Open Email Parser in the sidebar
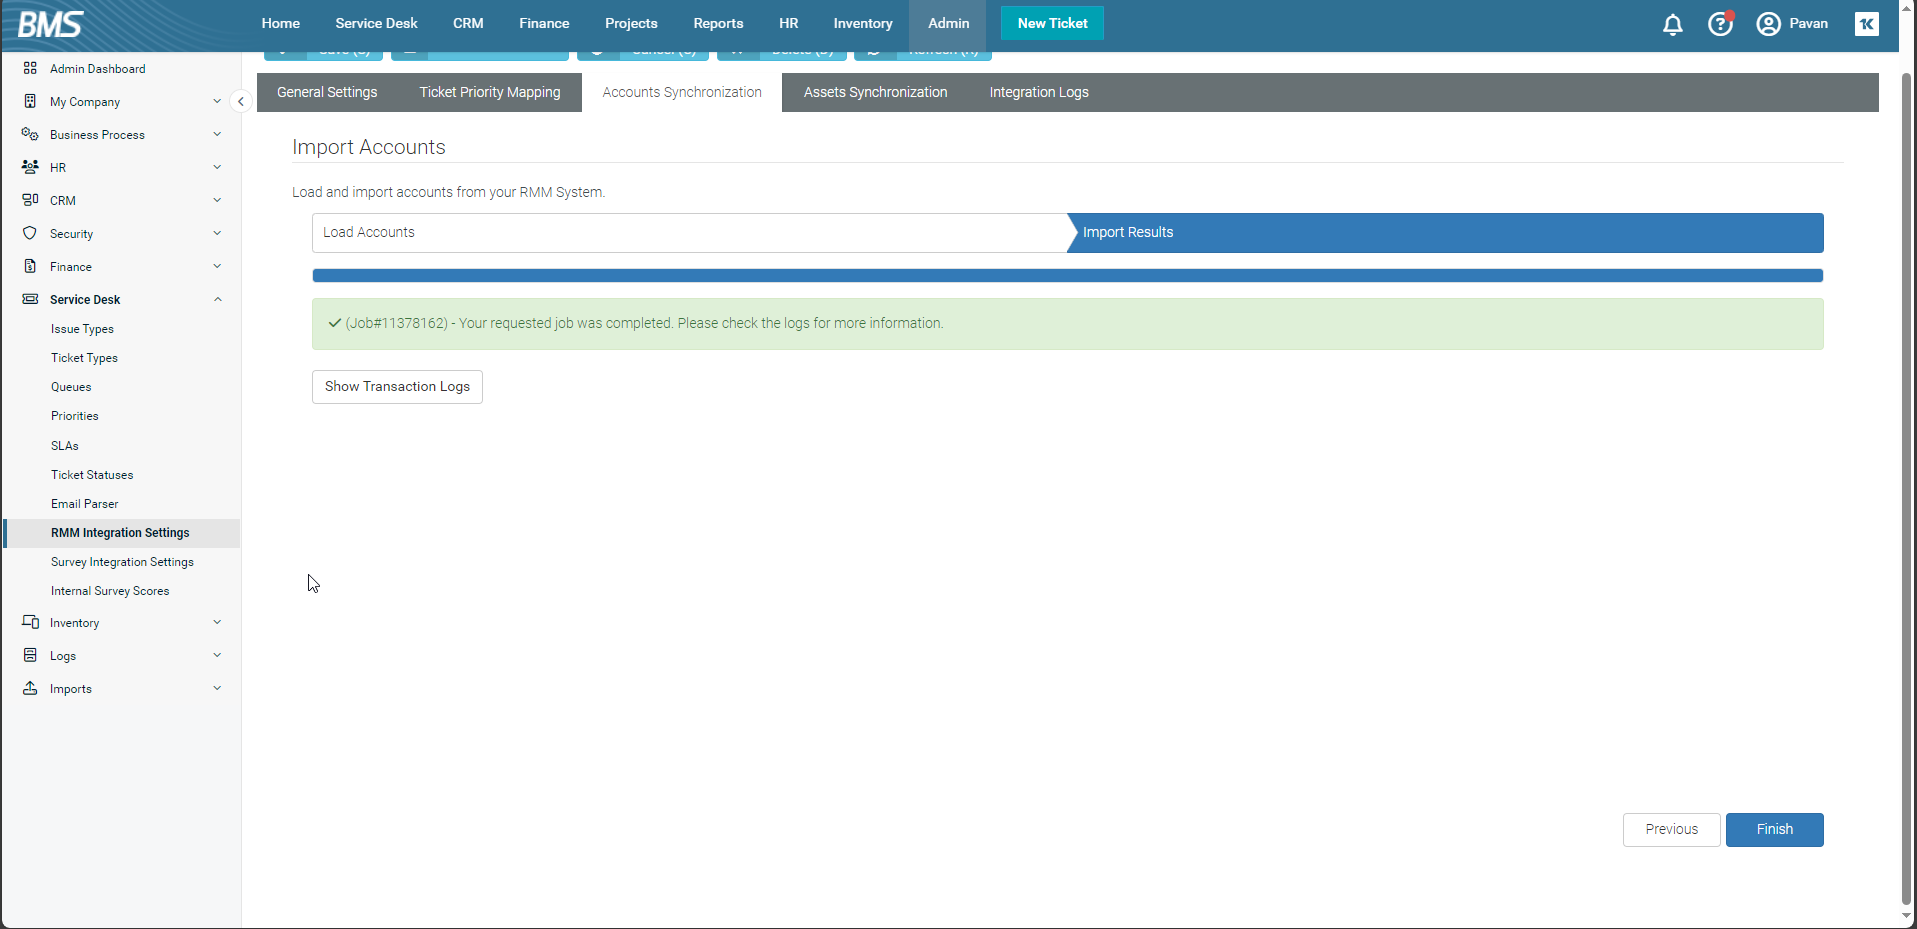1917x929 pixels. (x=85, y=504)
